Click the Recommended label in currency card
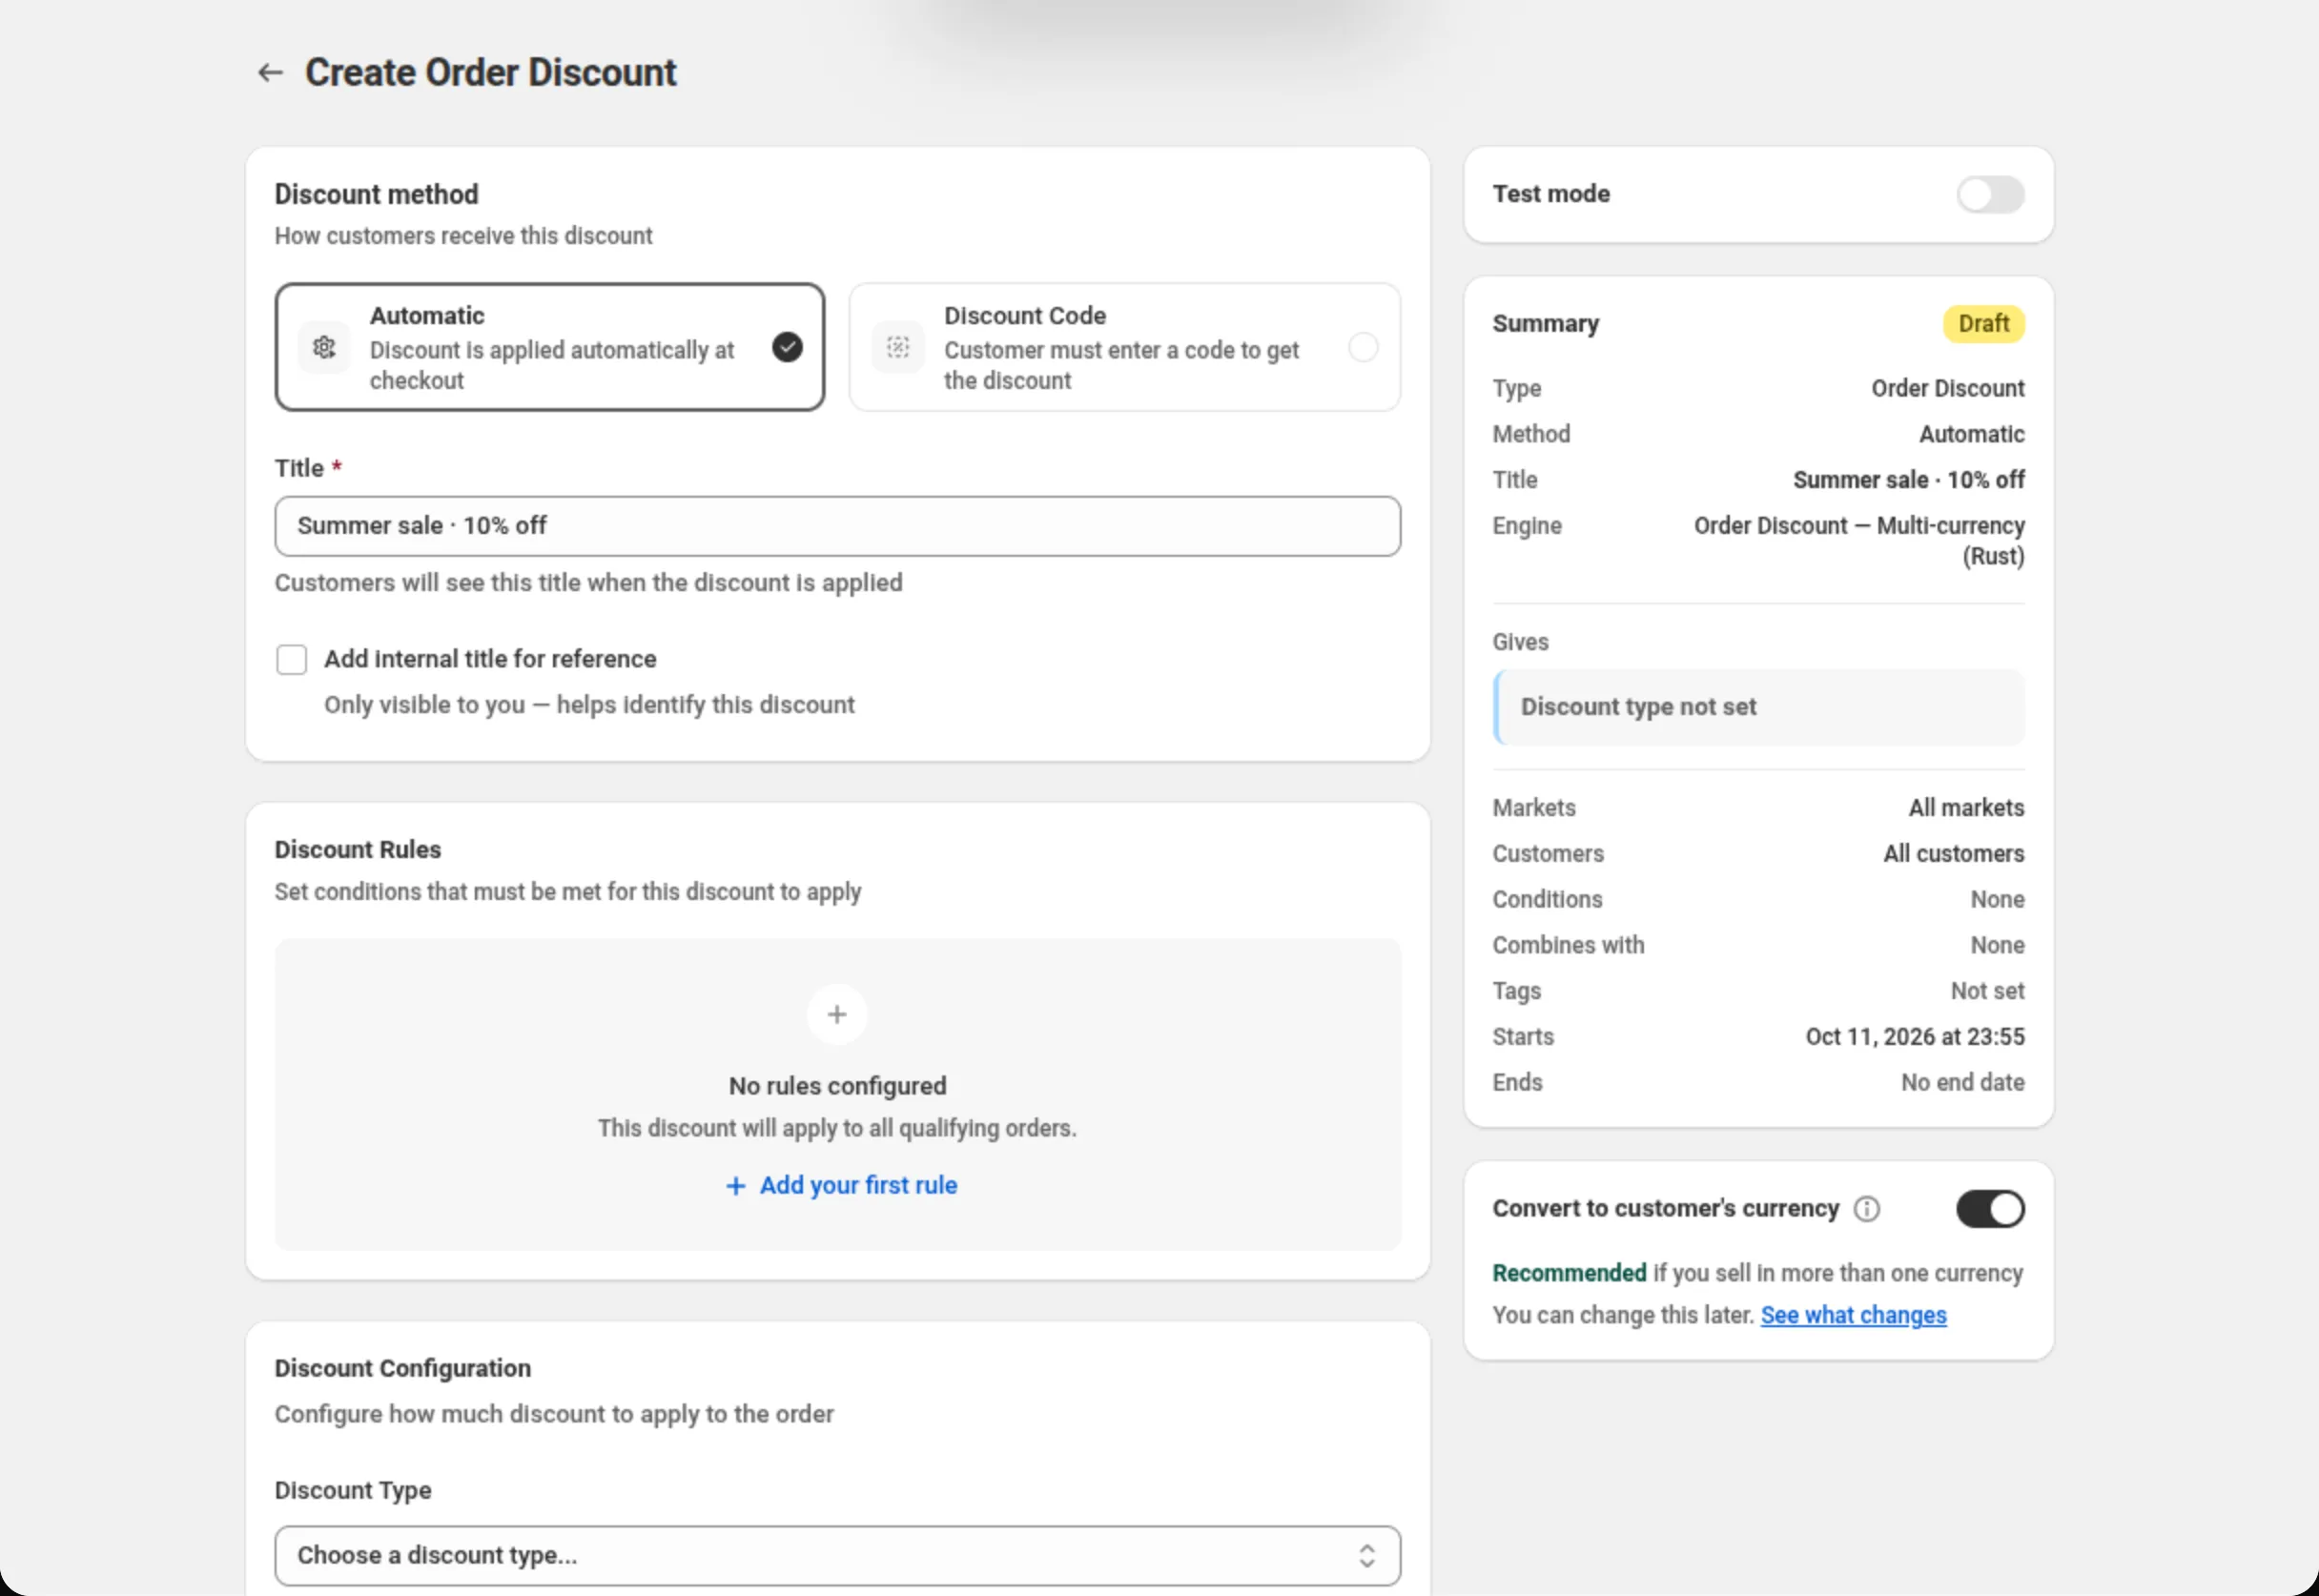The image size is (2319, 1596). (1569, 1273)
